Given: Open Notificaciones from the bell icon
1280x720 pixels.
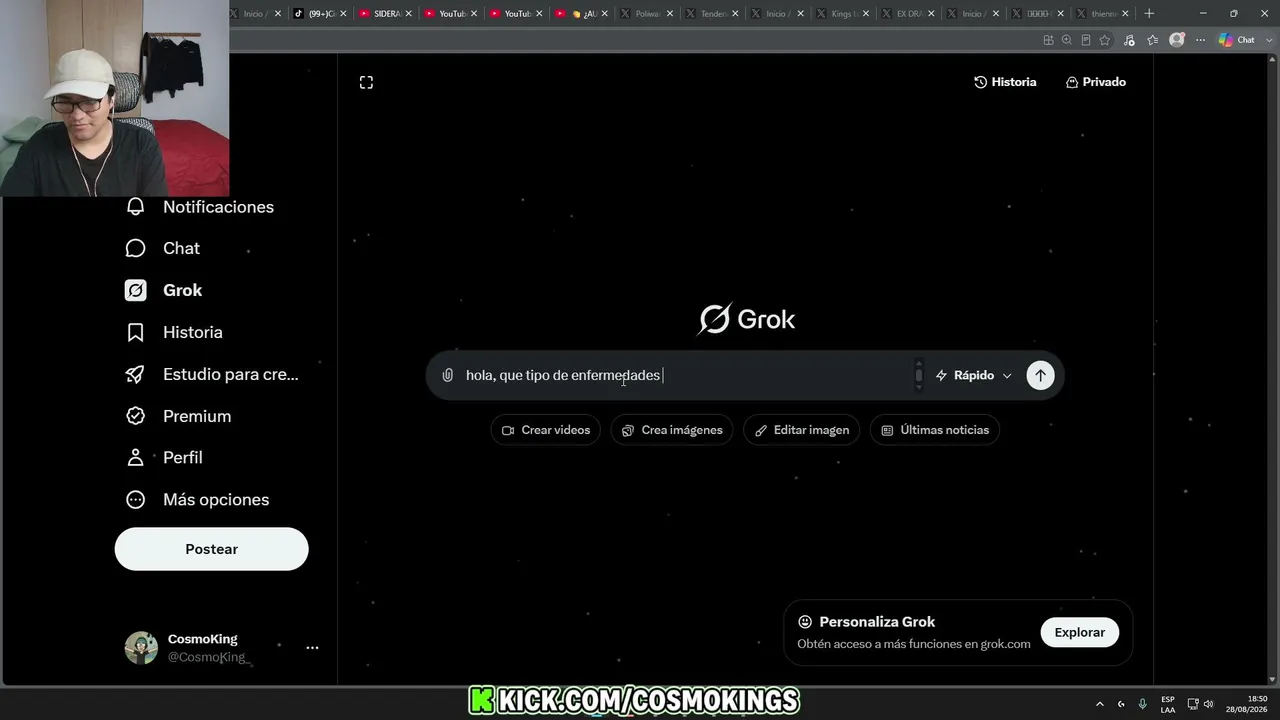Looking at the screenshot, I should point(135,207).
